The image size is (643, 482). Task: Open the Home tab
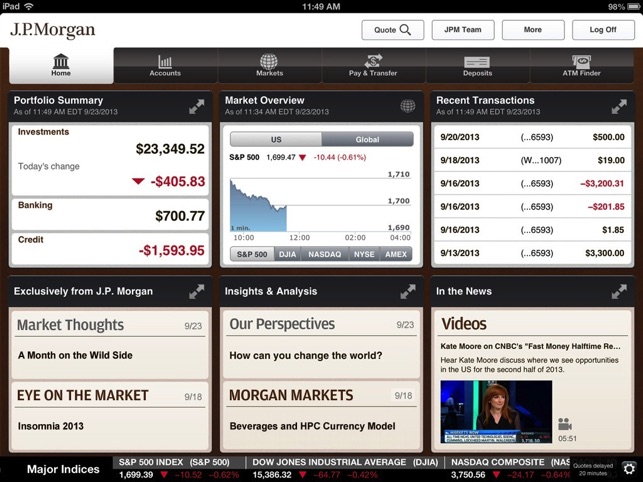(61, 66)
